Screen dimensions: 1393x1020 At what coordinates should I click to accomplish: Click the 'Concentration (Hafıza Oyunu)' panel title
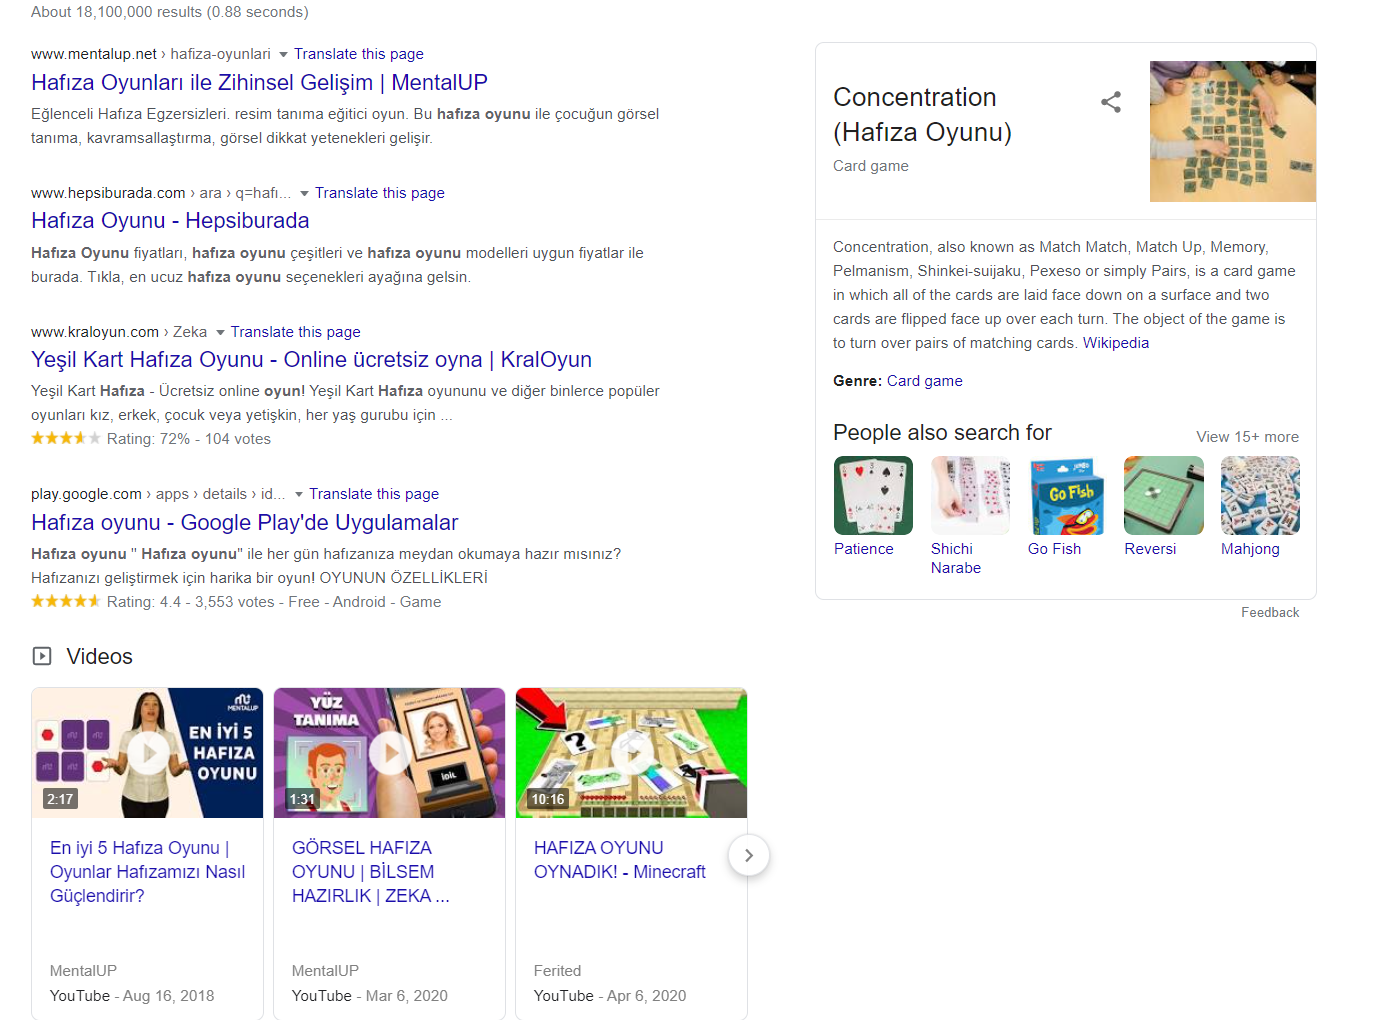(x=922, y=114)
